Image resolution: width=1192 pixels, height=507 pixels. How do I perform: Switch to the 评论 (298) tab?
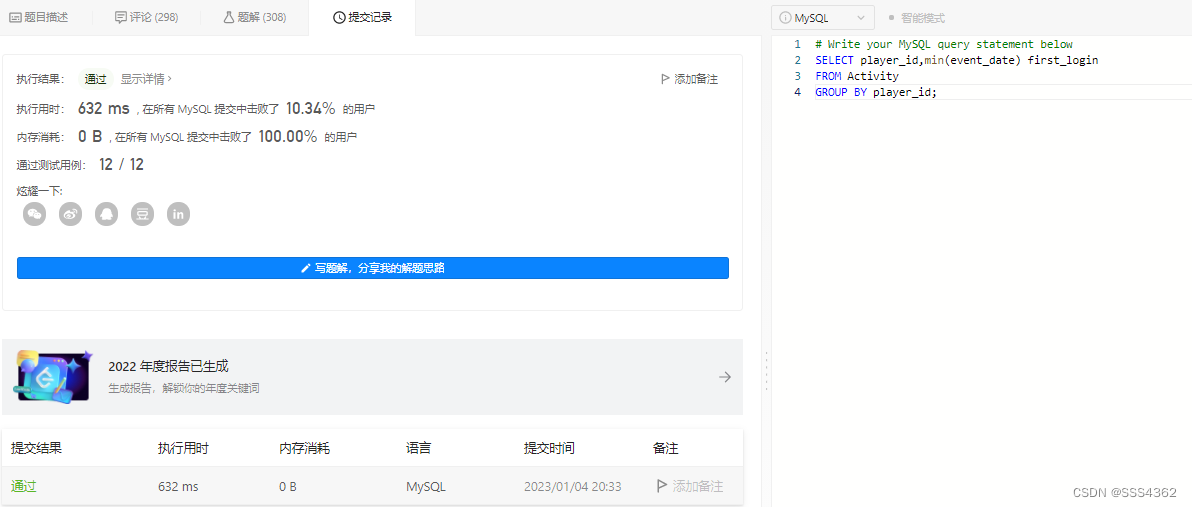coord(146,17)
